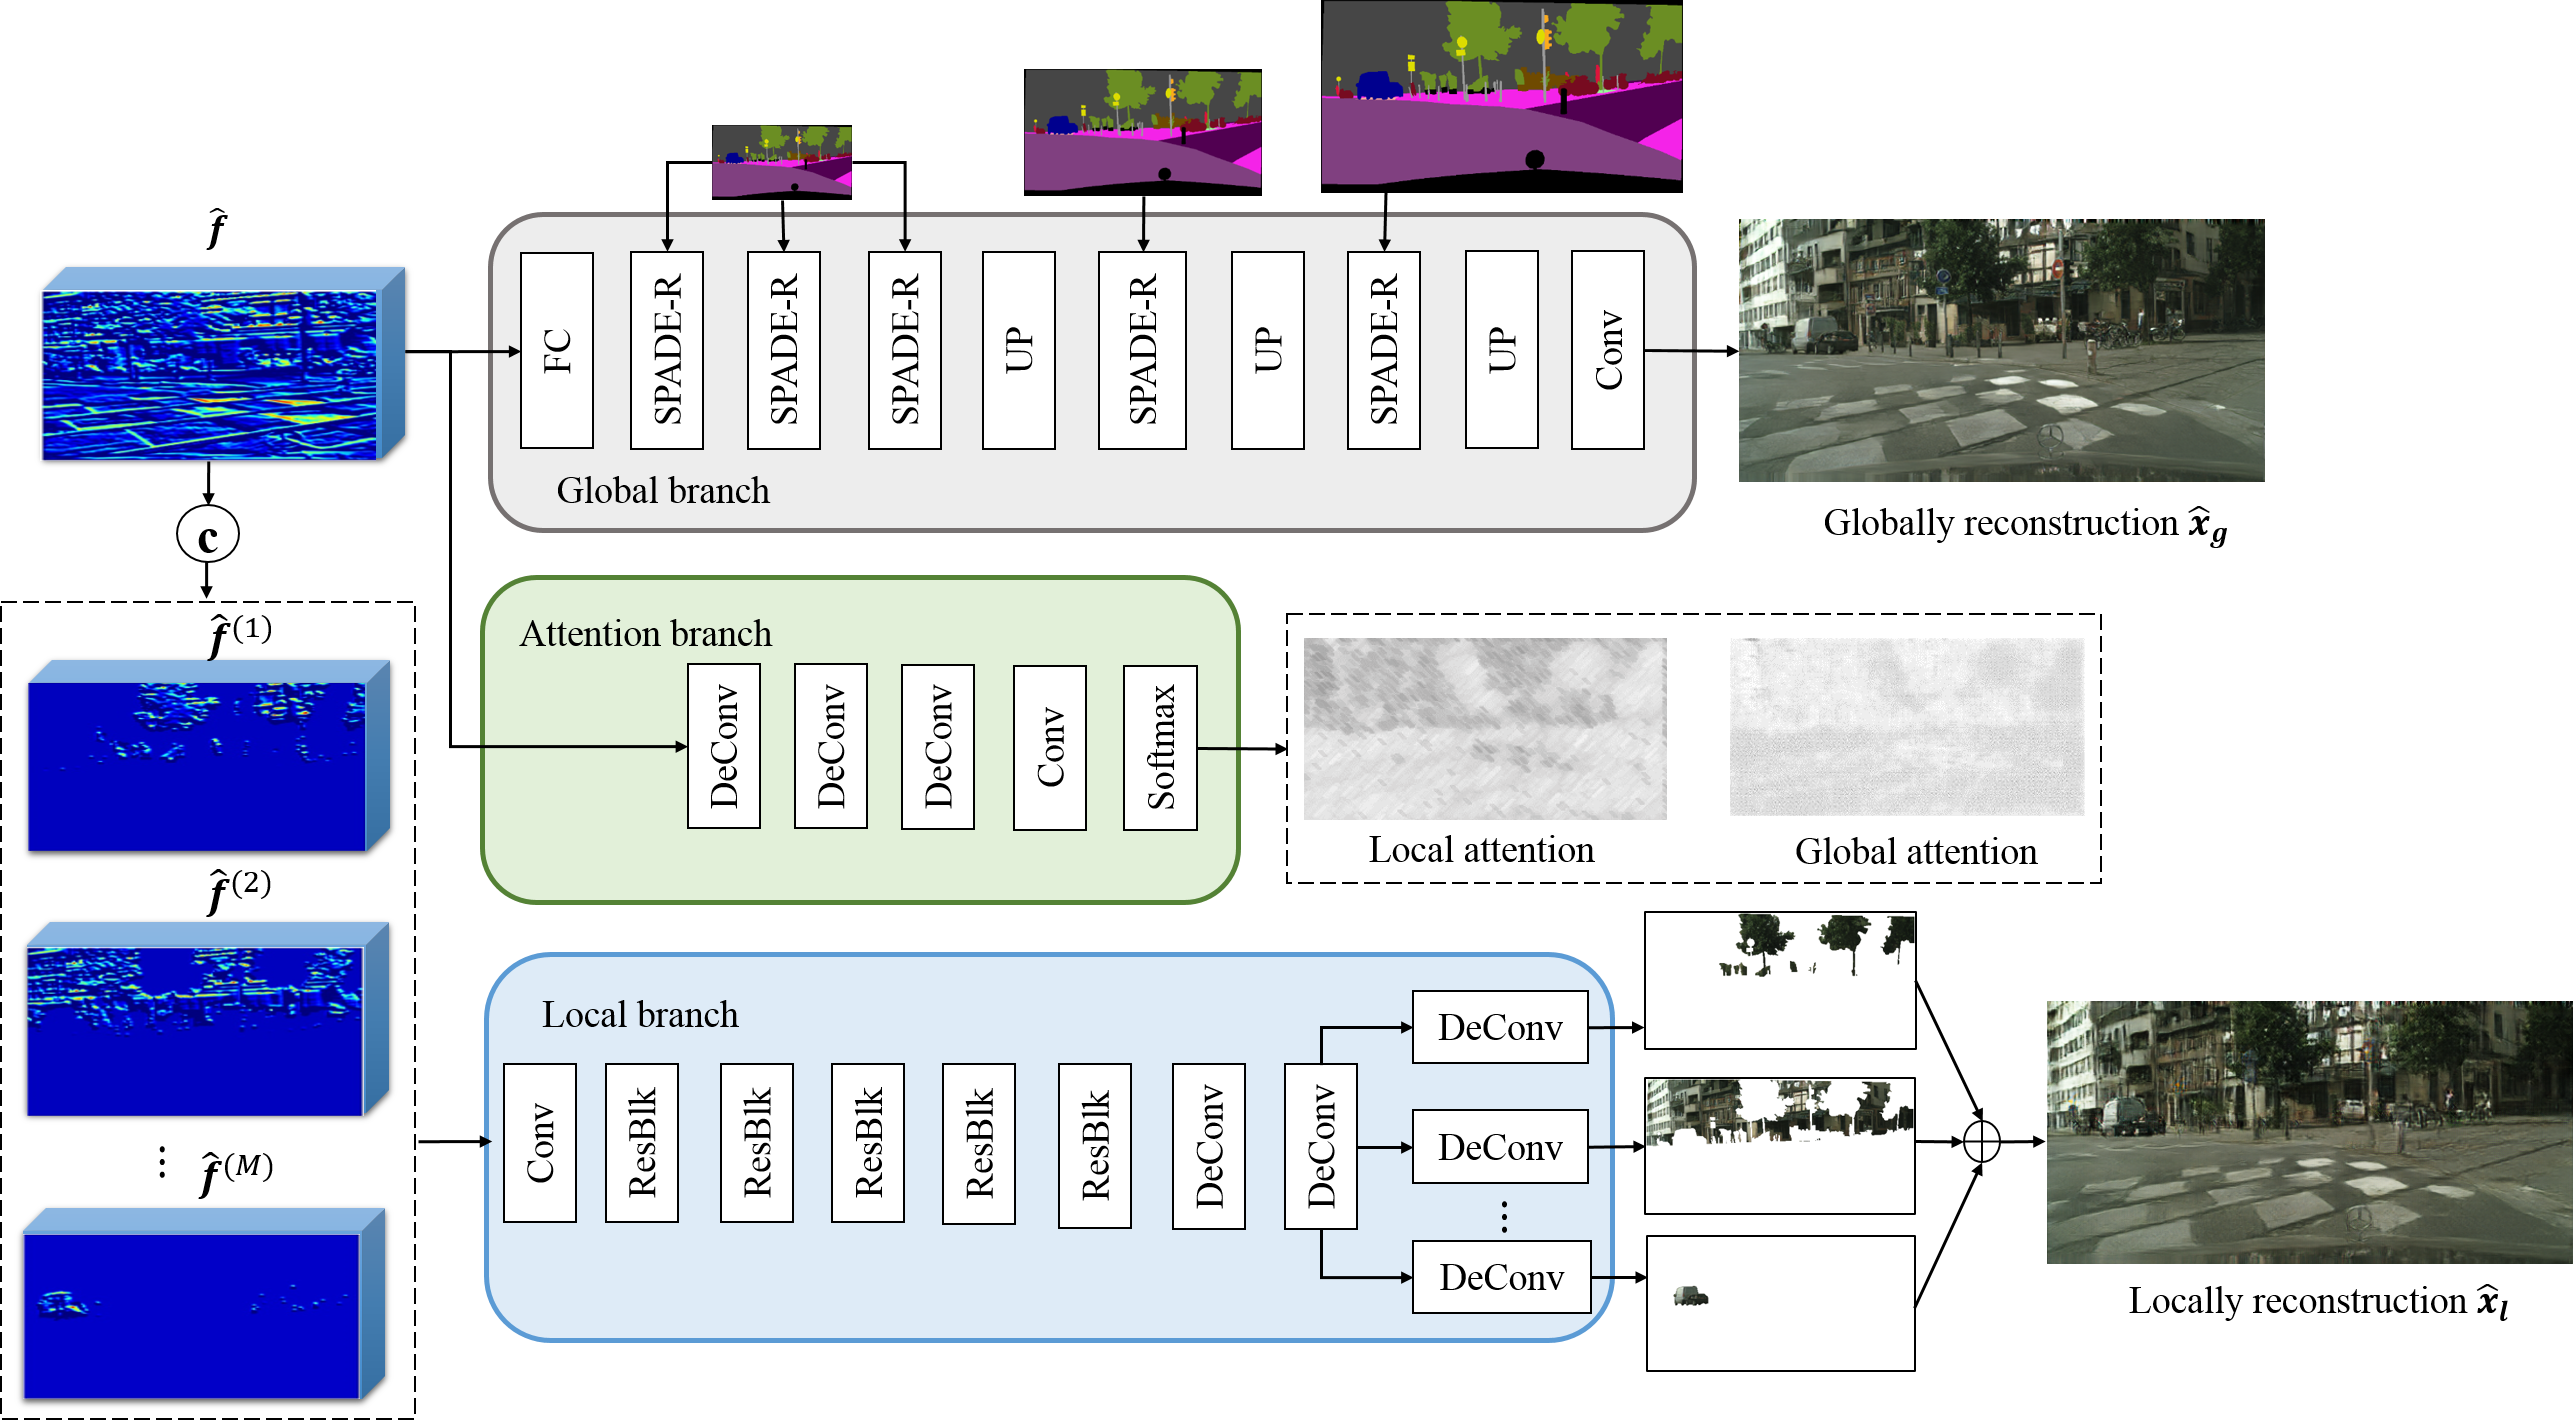Viewport: 2573px width, 1420px height.
Task: Click the Conv block ending Global branch
Action: tap(1607, 350)
